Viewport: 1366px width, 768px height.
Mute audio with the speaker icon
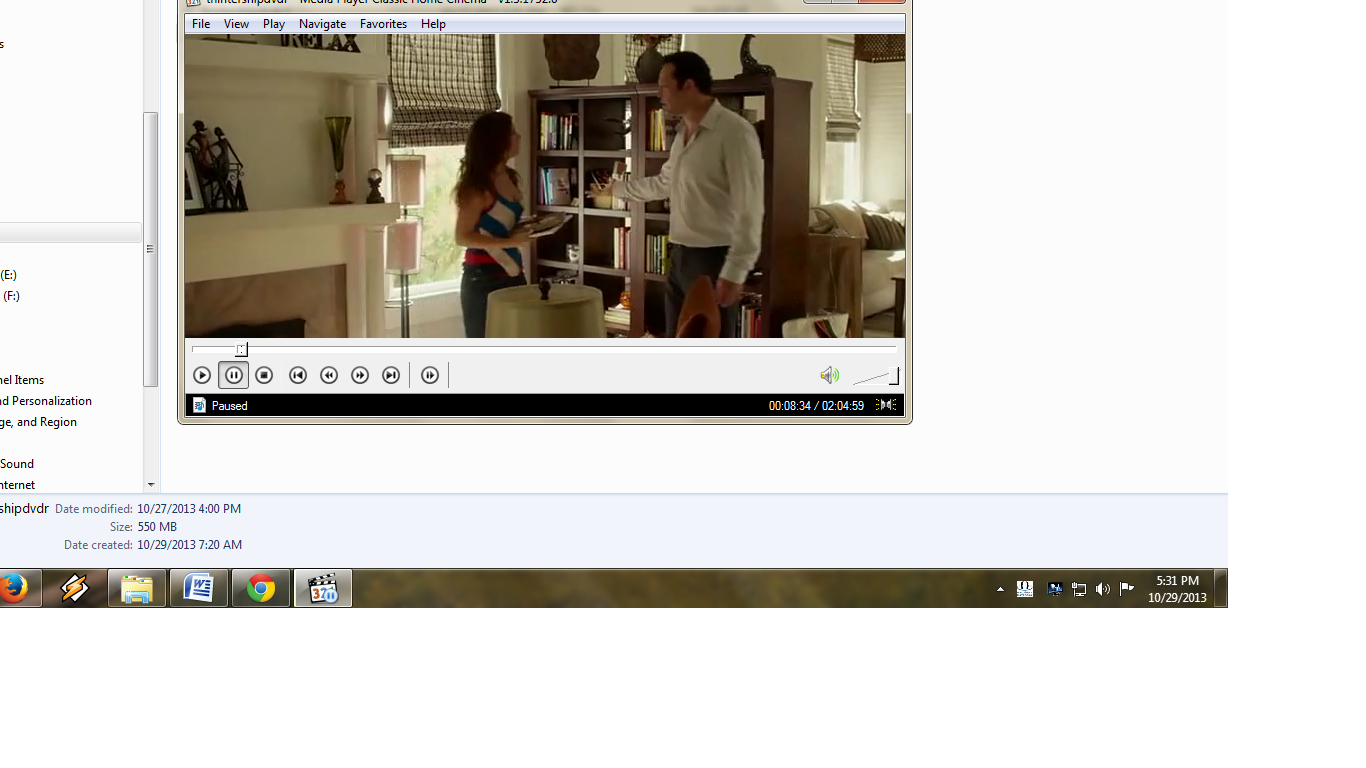(x=829, y=375)
